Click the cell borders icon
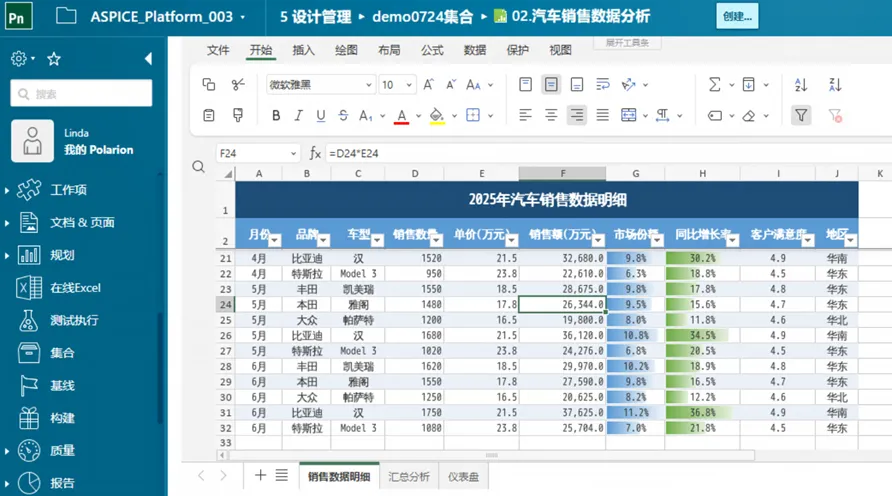Viewport: 892px width, 496px height. click(x=473, y=115)
